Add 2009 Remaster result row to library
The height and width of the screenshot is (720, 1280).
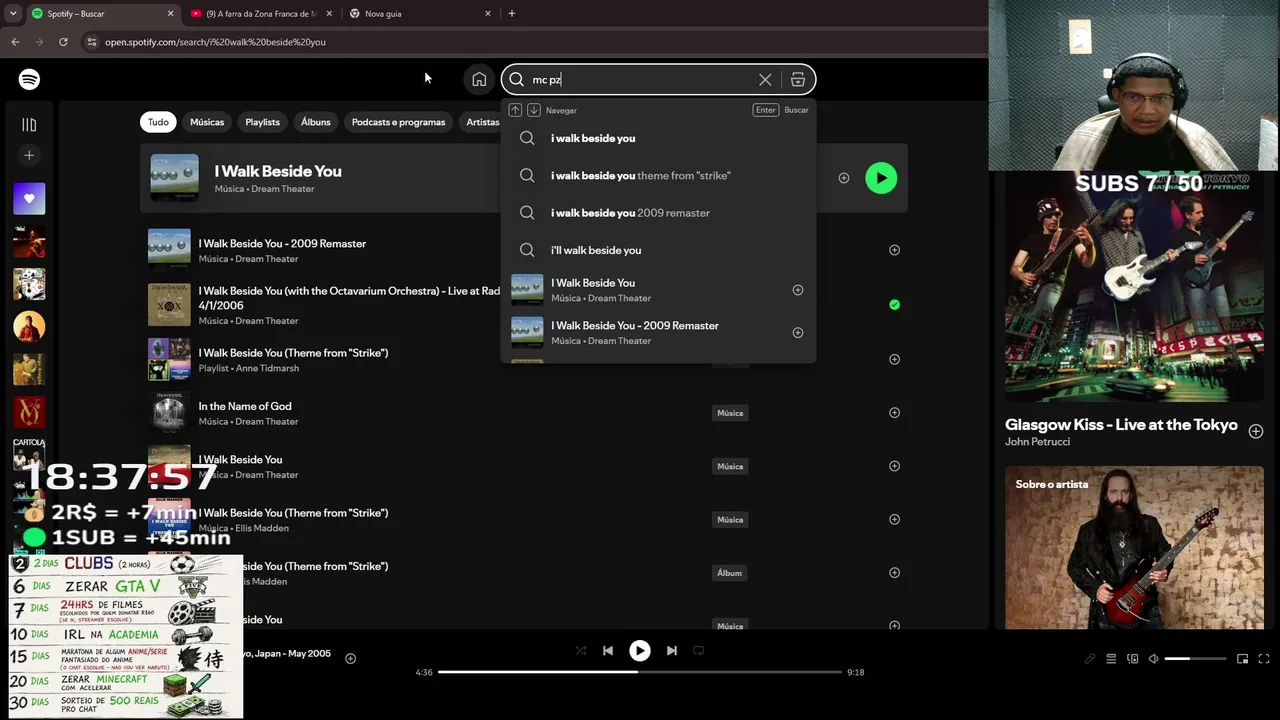tap(894, 250)
